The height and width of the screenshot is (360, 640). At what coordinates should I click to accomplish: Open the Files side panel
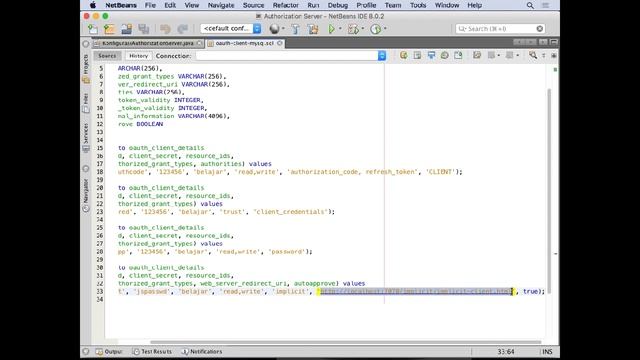pos(86,103)
